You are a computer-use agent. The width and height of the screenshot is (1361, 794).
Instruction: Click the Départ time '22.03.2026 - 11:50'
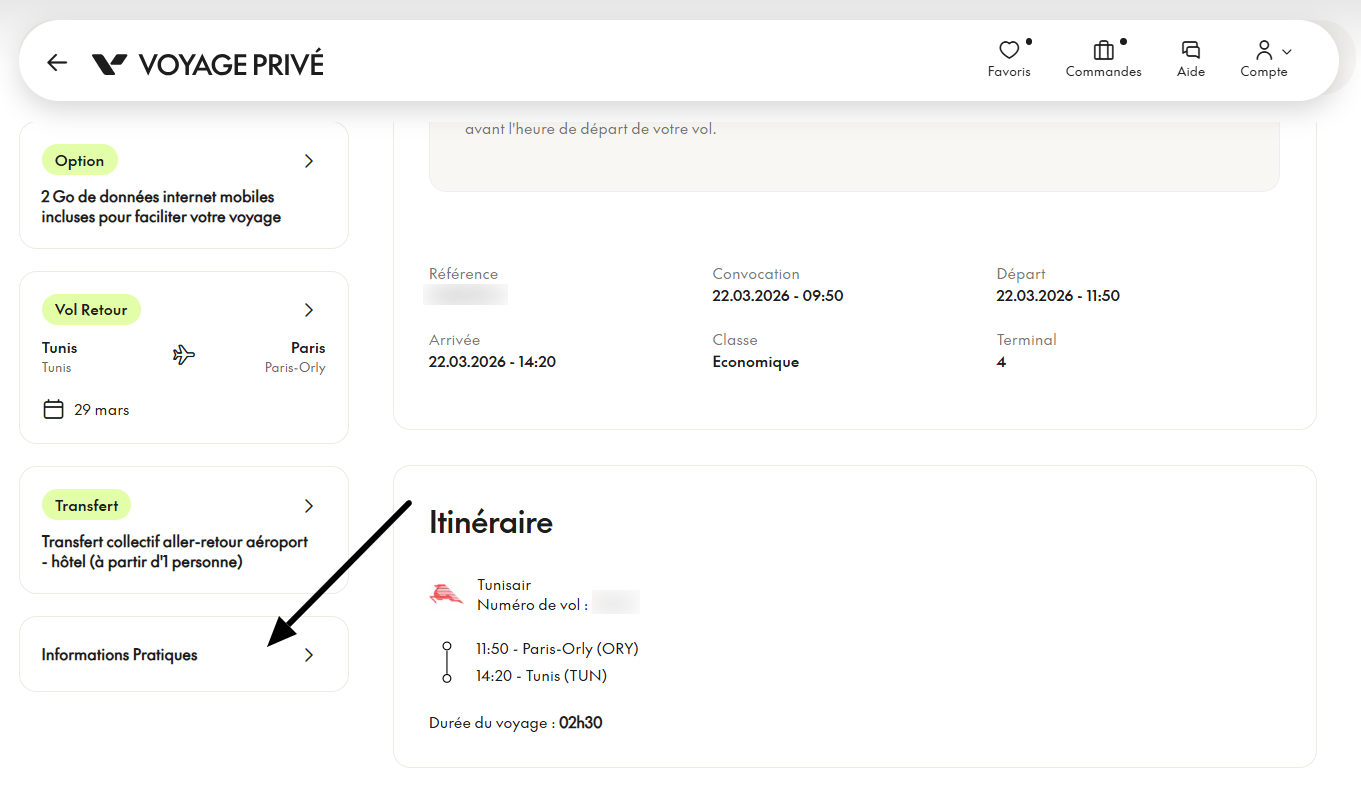pos(1058,296)
